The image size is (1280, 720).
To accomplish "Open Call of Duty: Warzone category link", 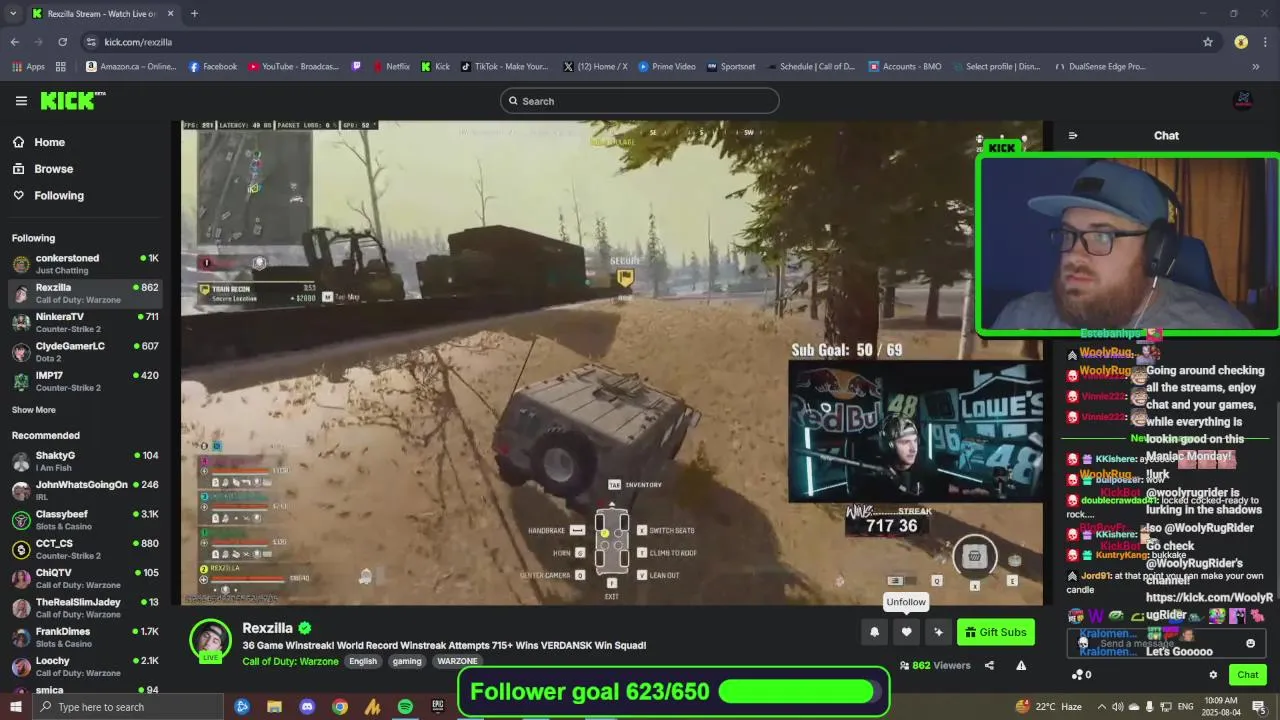I will point(291,661).
